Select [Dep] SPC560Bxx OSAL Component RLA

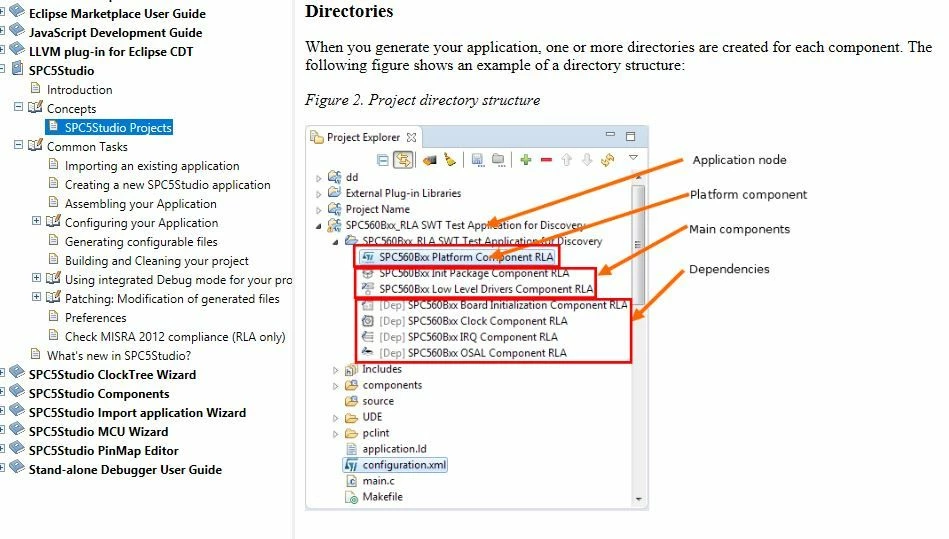473,353
